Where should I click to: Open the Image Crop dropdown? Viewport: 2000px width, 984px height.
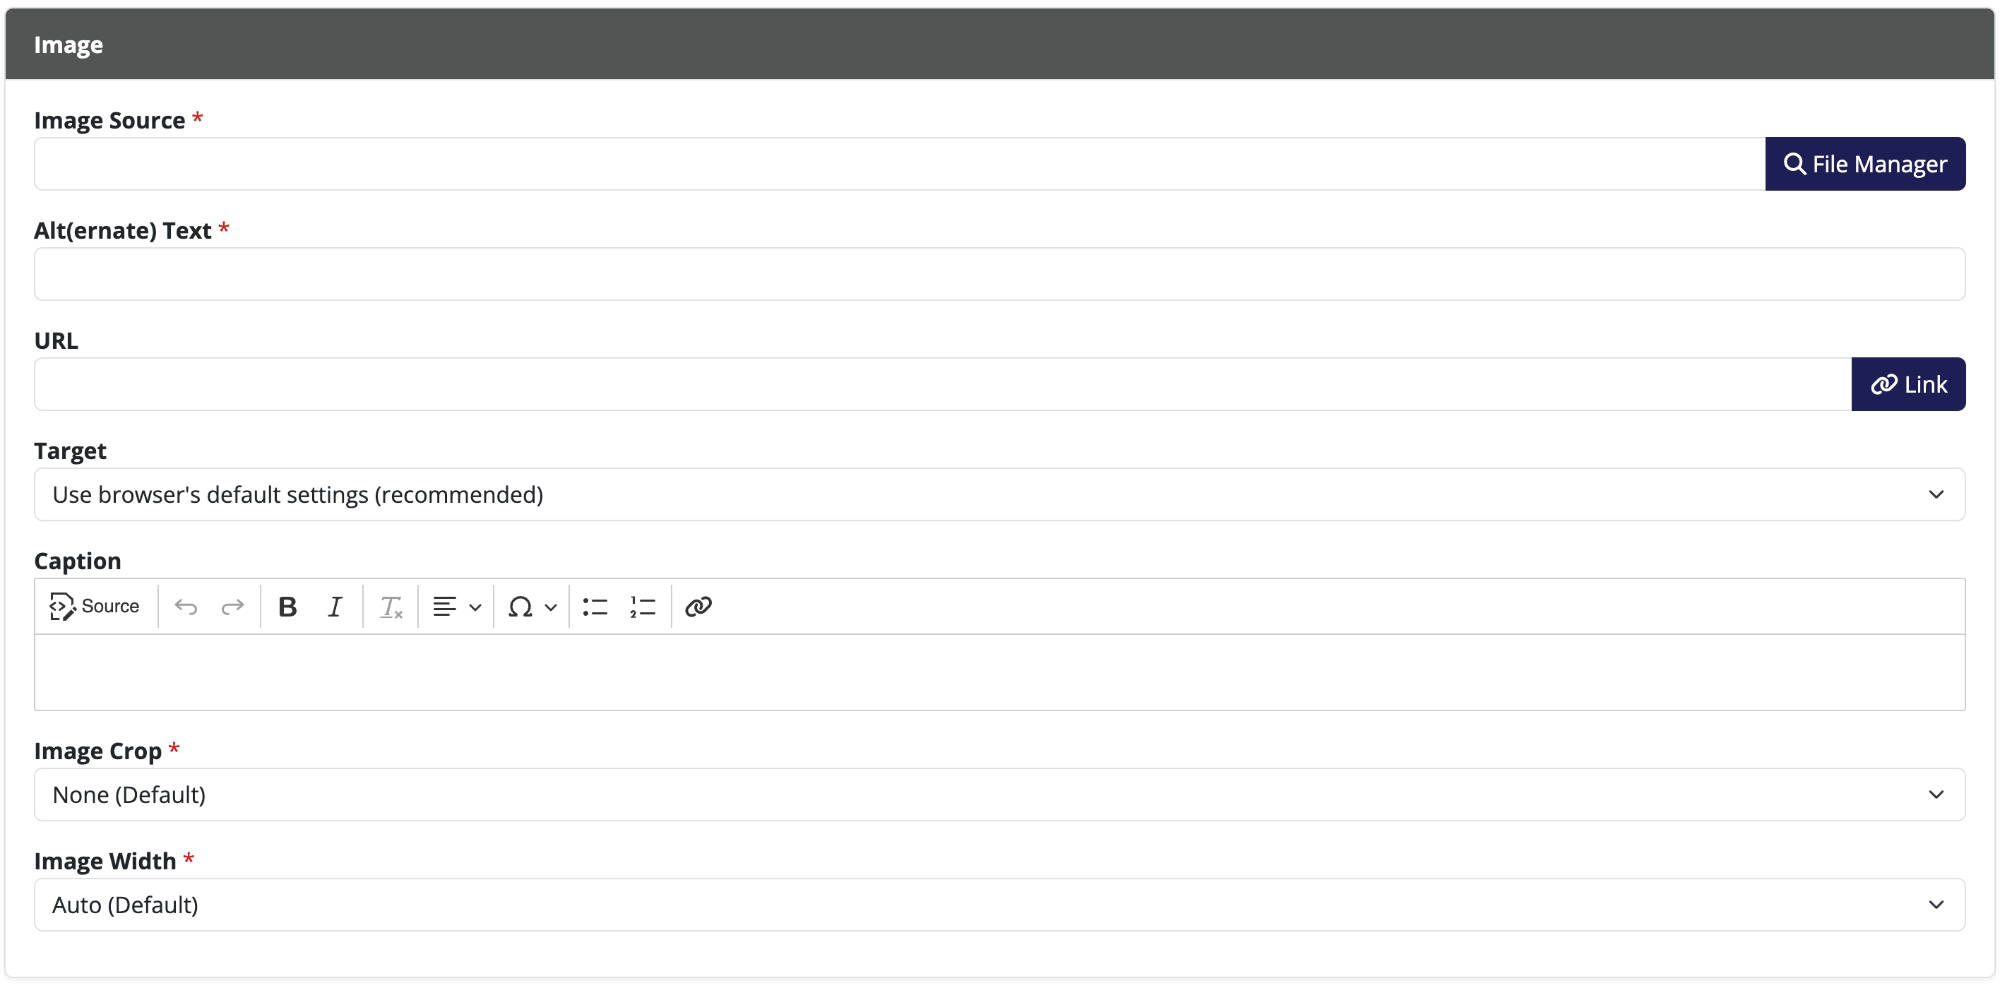(998, 794)
